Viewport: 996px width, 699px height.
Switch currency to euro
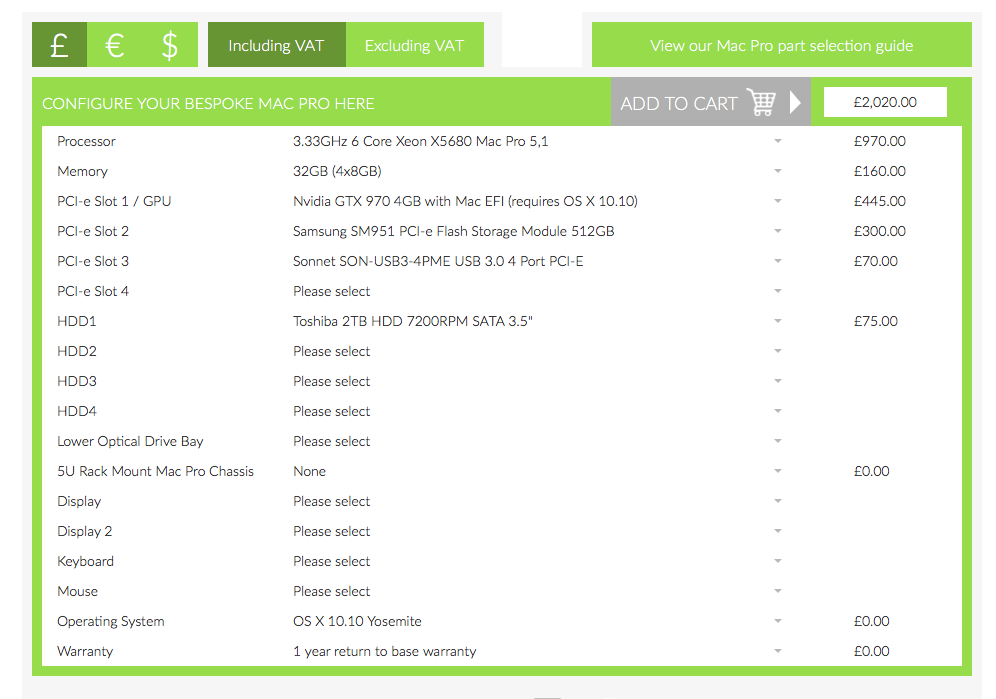click(115, 44)
